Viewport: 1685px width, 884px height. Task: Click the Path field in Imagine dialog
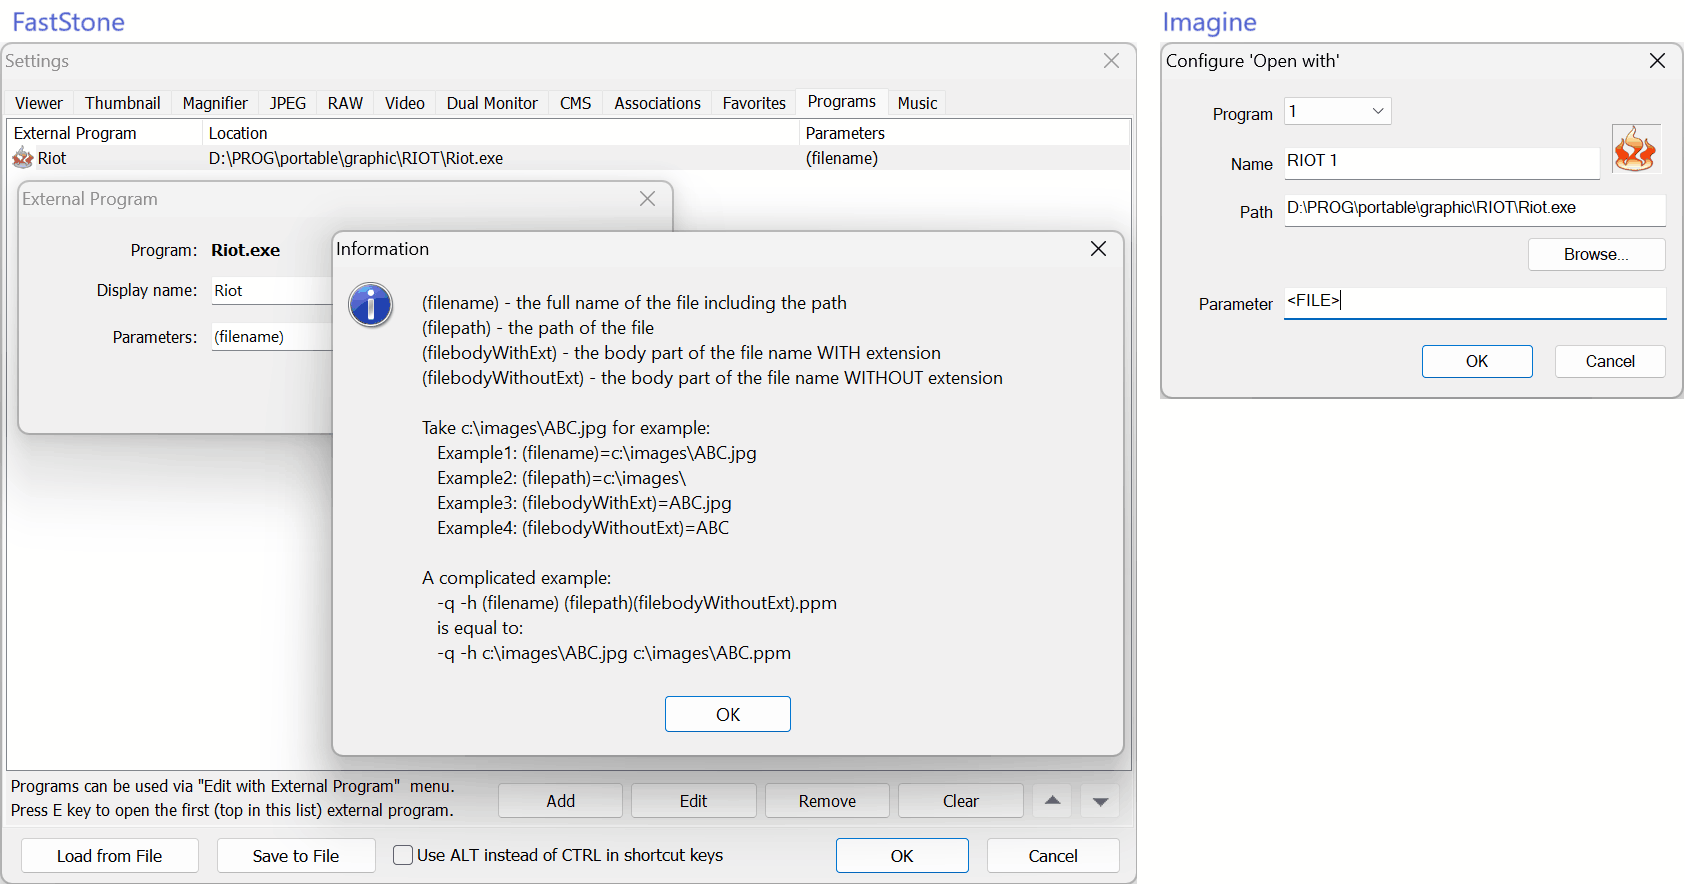1475,209
